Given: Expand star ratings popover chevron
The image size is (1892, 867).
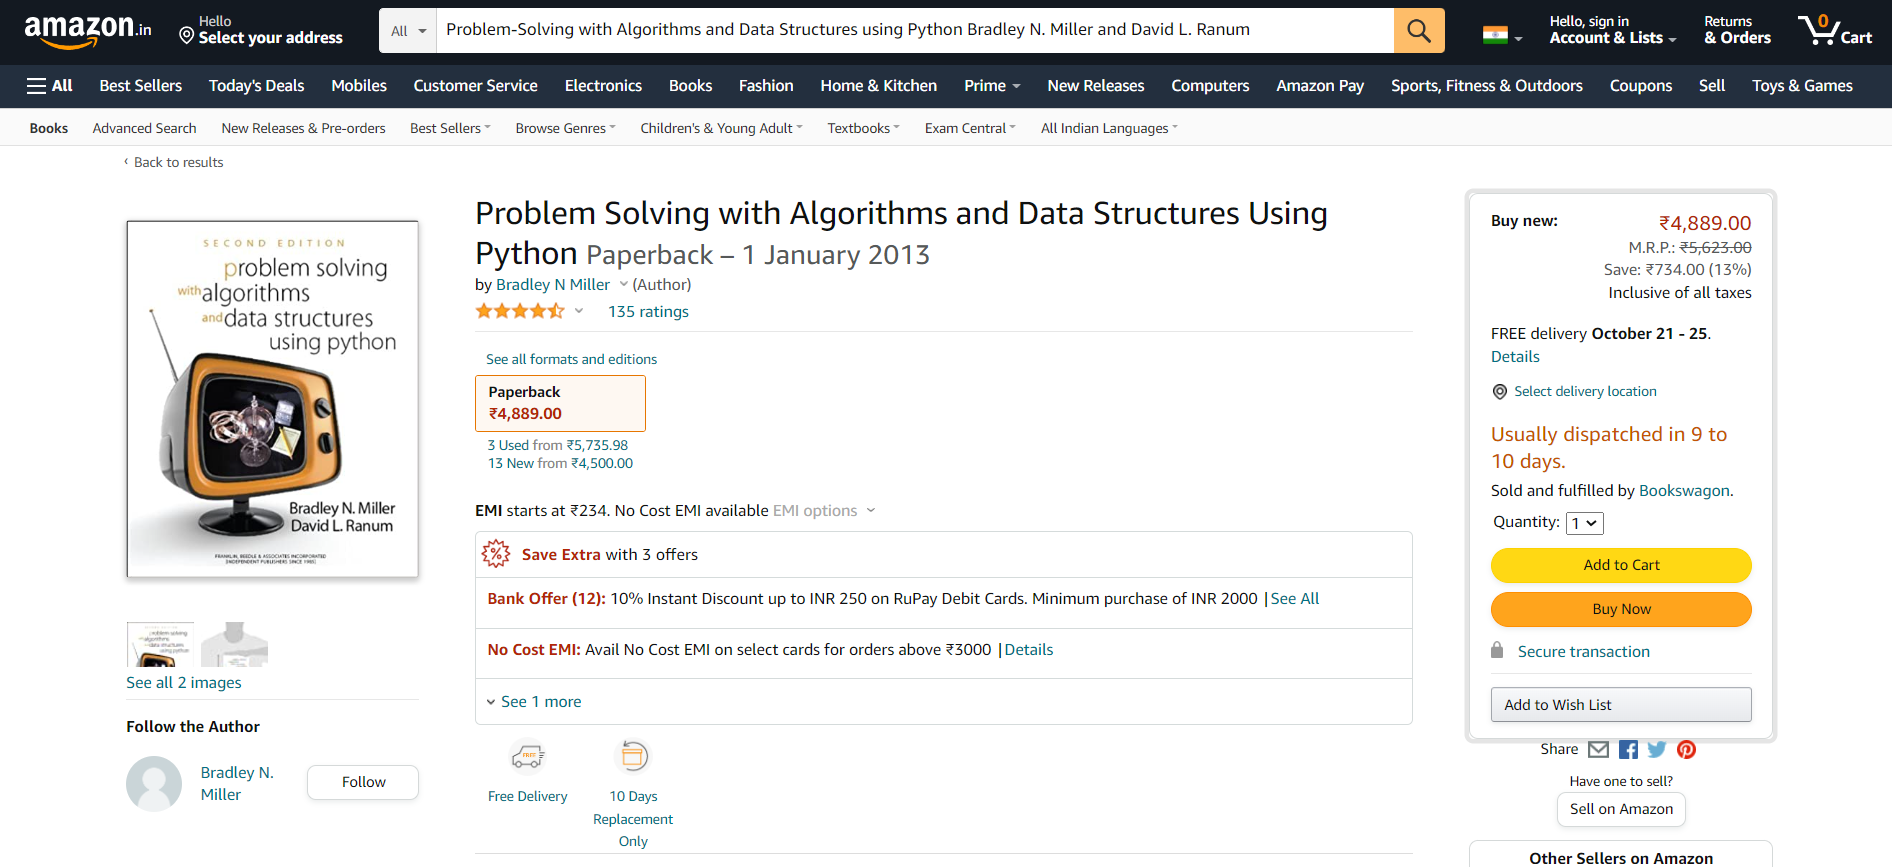Looking at the screenshot, I should [578, 311].
